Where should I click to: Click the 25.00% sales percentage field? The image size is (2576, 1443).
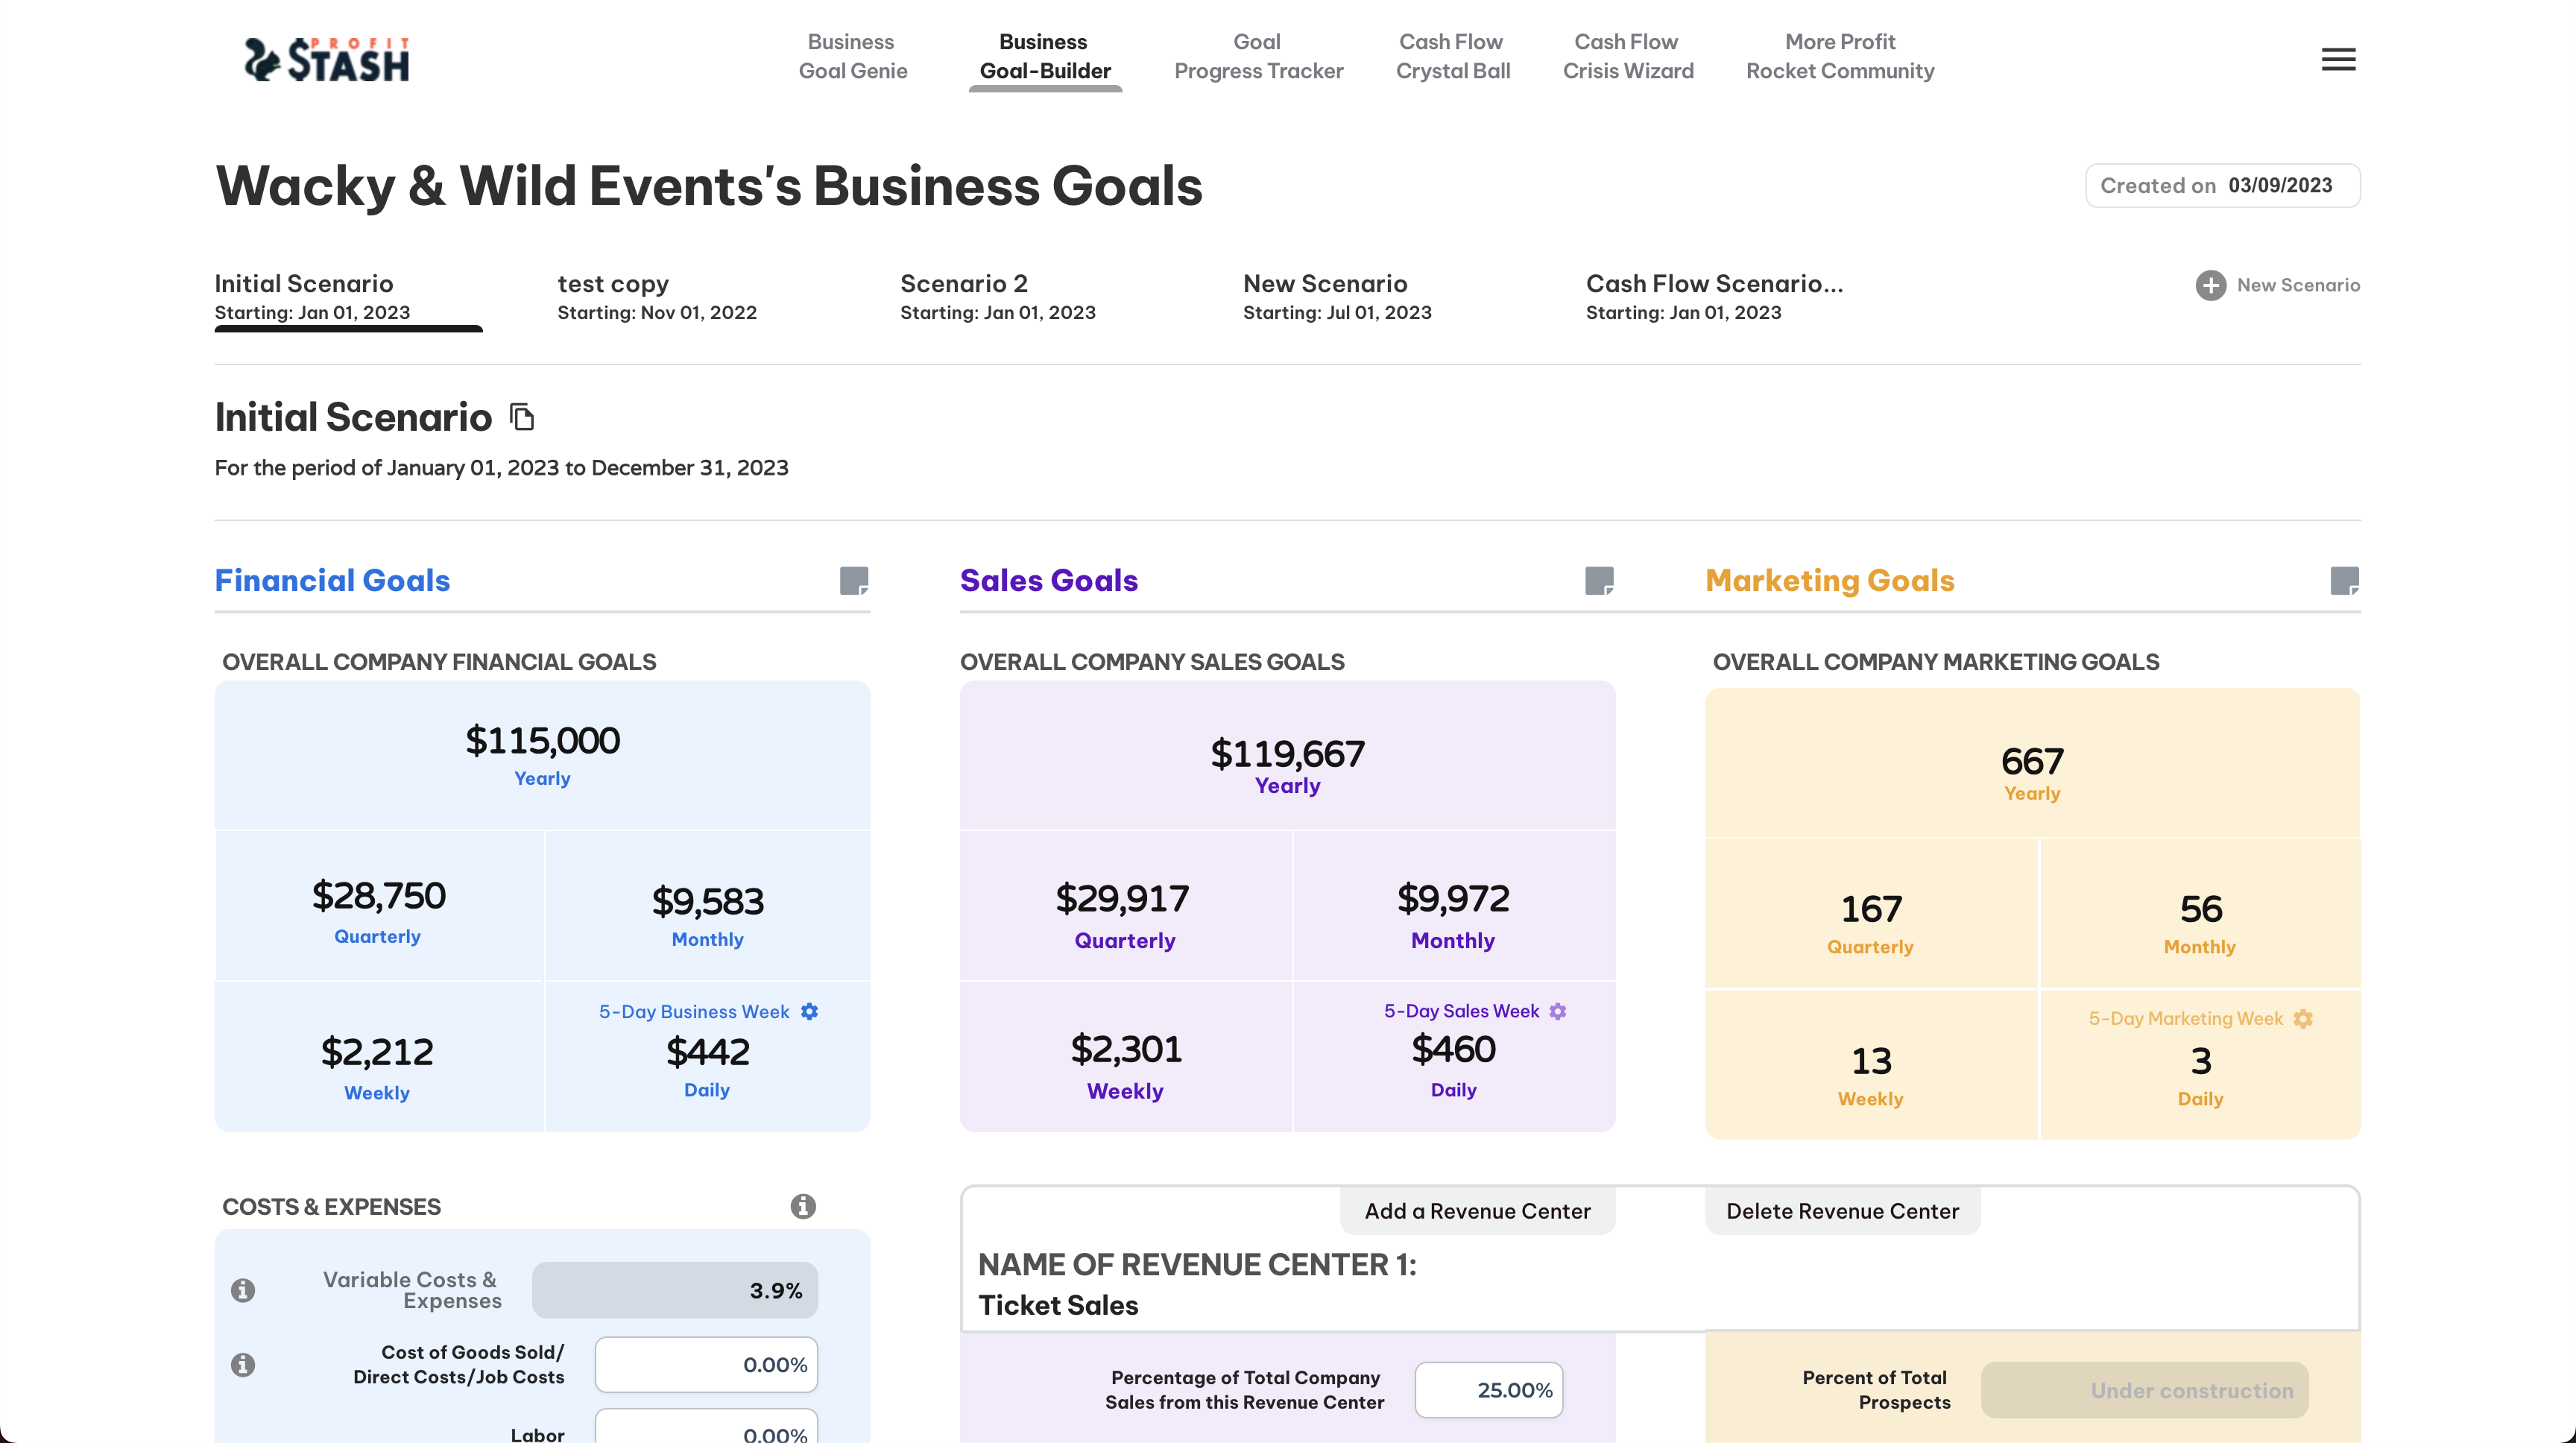click(x=1488, y=1389)
